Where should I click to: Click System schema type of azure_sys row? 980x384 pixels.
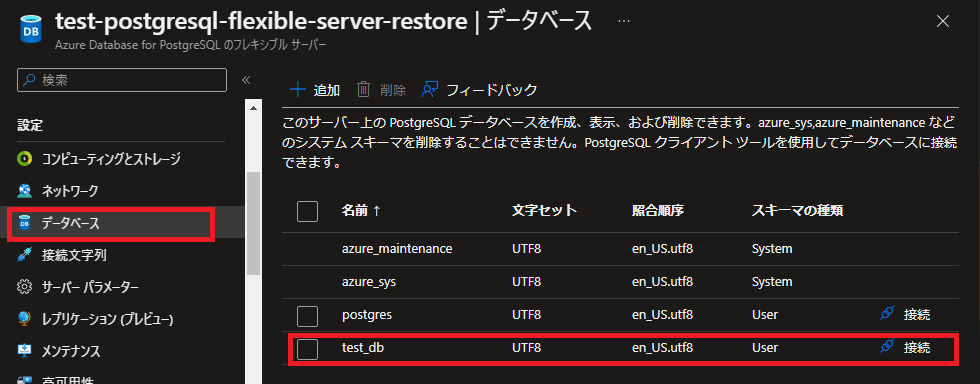pos(772,282)
